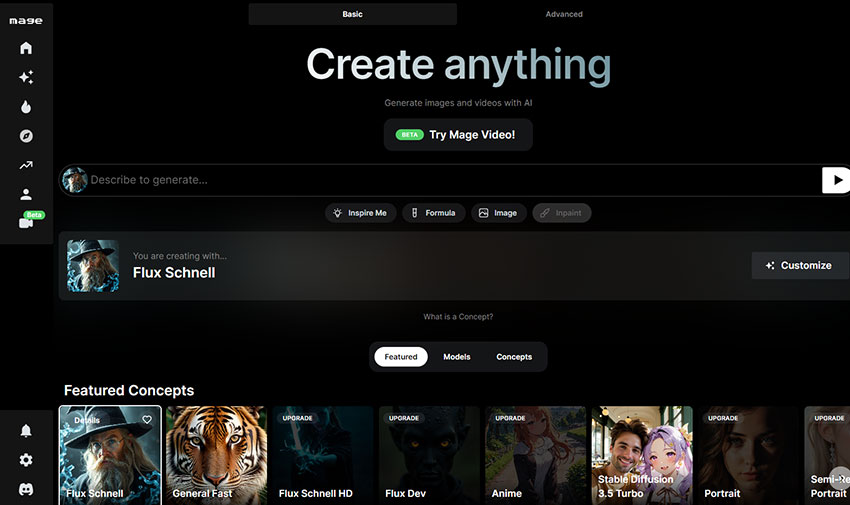Screen dimensions: 850x505
Task: Click the Describe to generate input field
Action: coord(454,180)
